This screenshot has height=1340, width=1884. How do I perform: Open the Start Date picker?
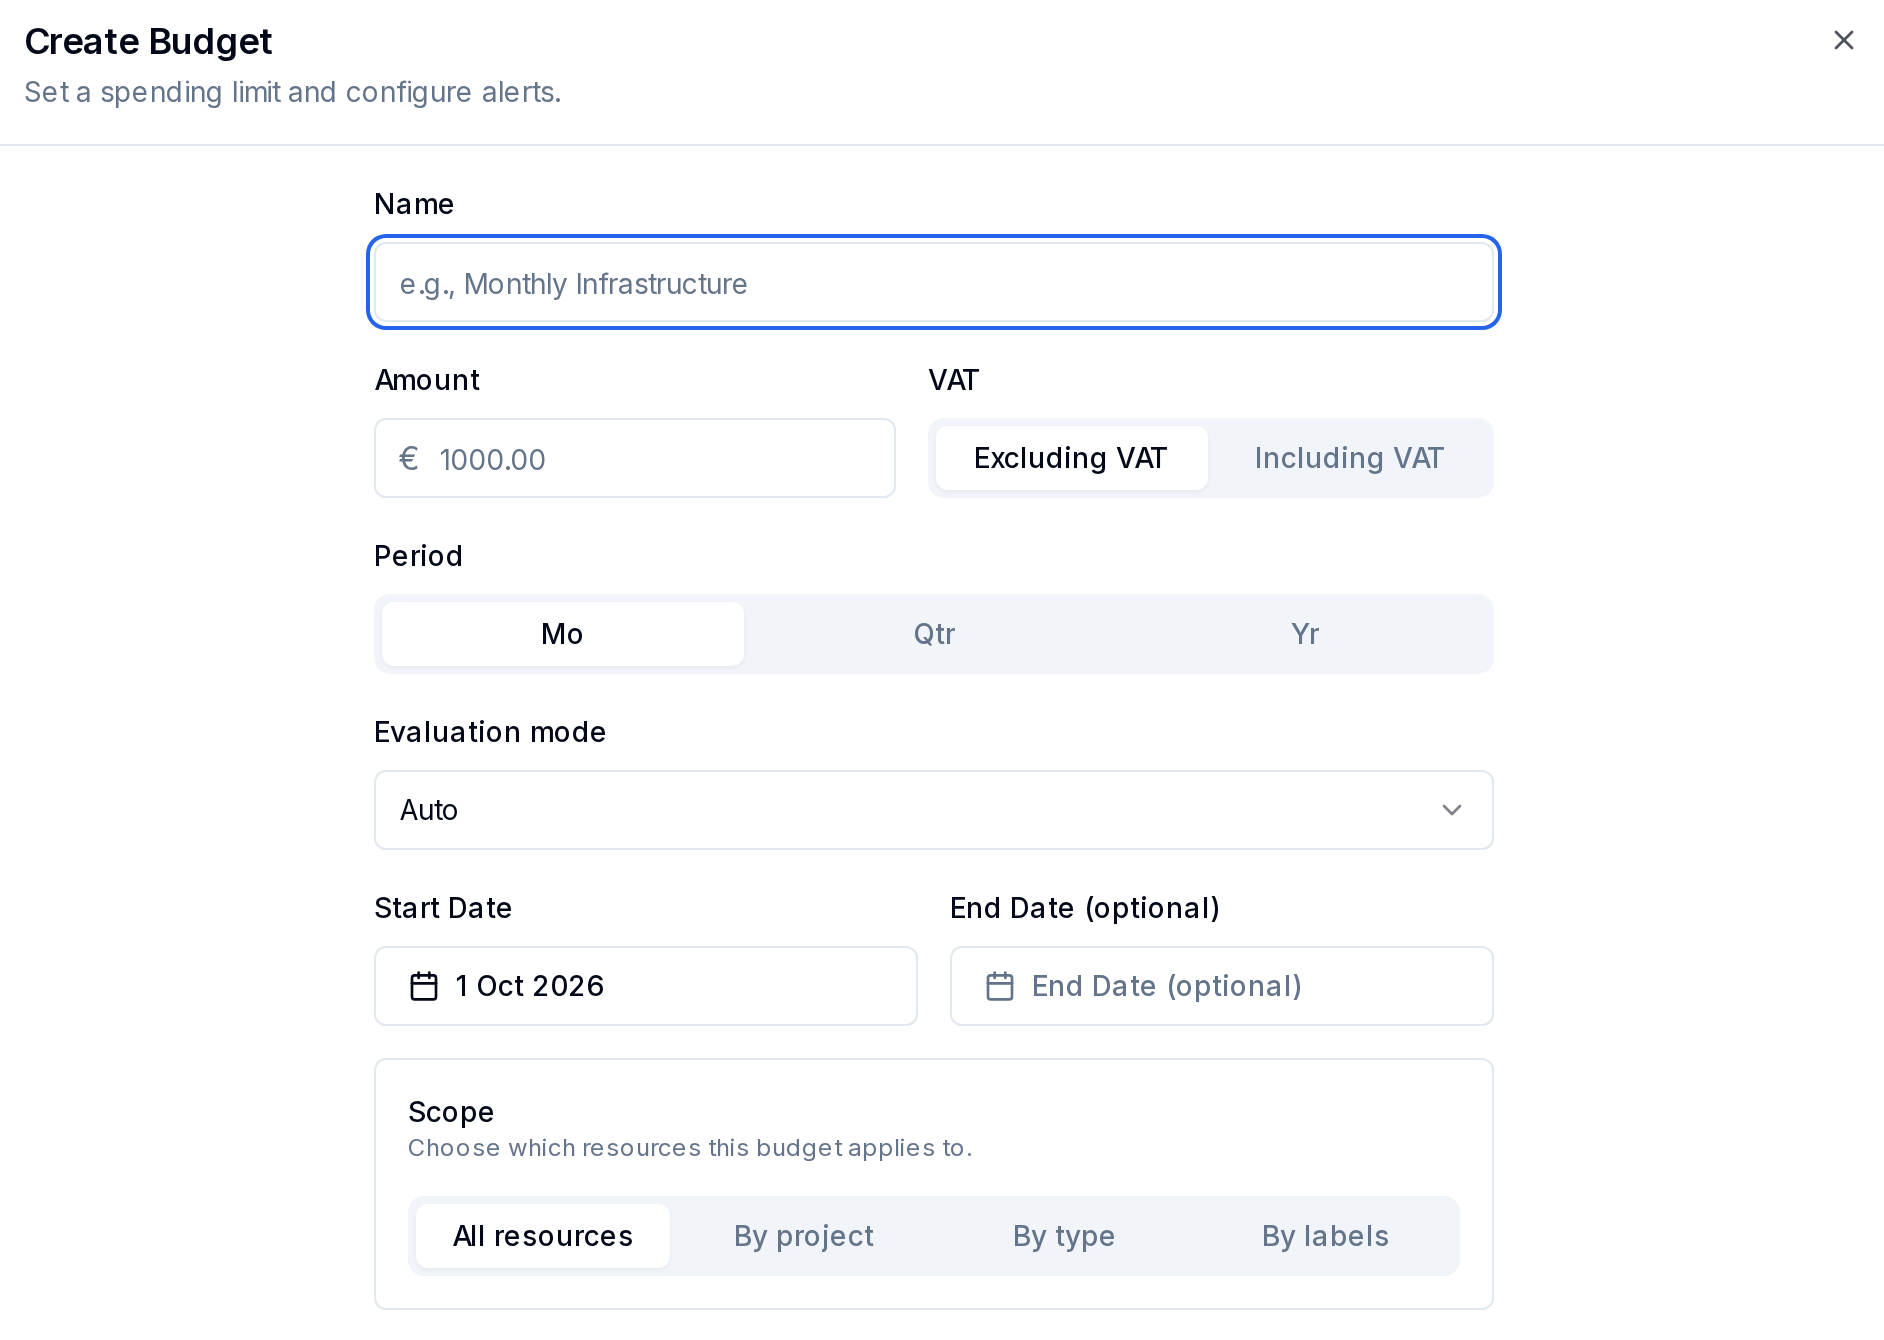pyautogui.click(x=646, y=986)
